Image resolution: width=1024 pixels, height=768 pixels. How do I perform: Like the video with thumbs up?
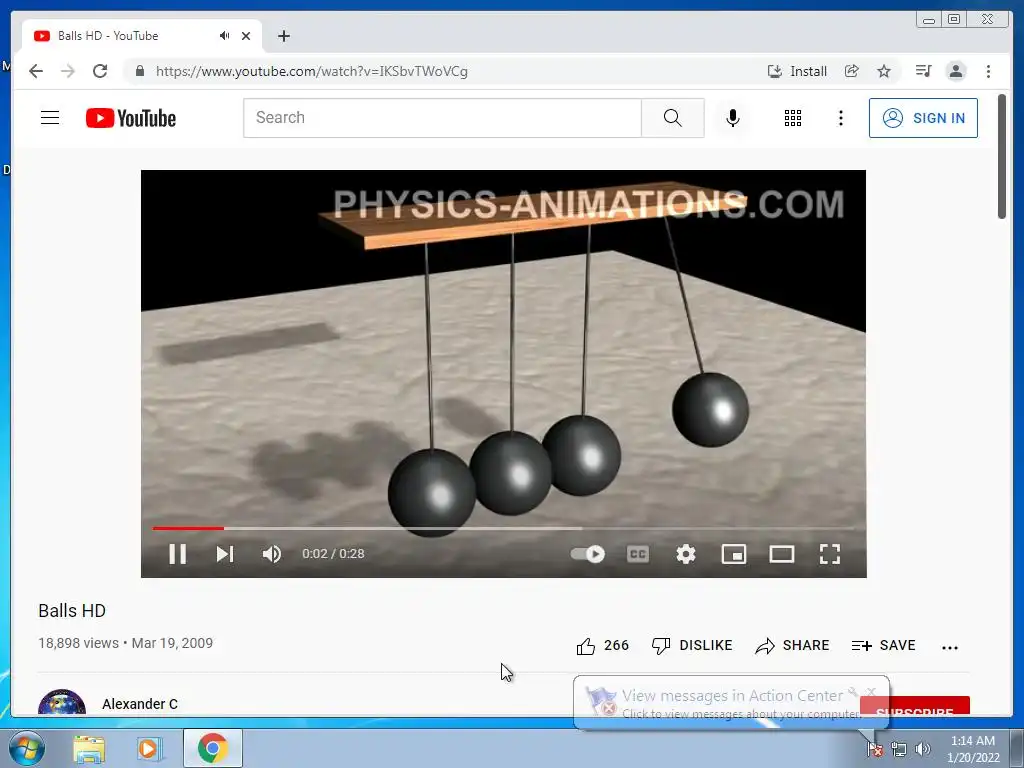pyautogui.click(x=586, y=646)
